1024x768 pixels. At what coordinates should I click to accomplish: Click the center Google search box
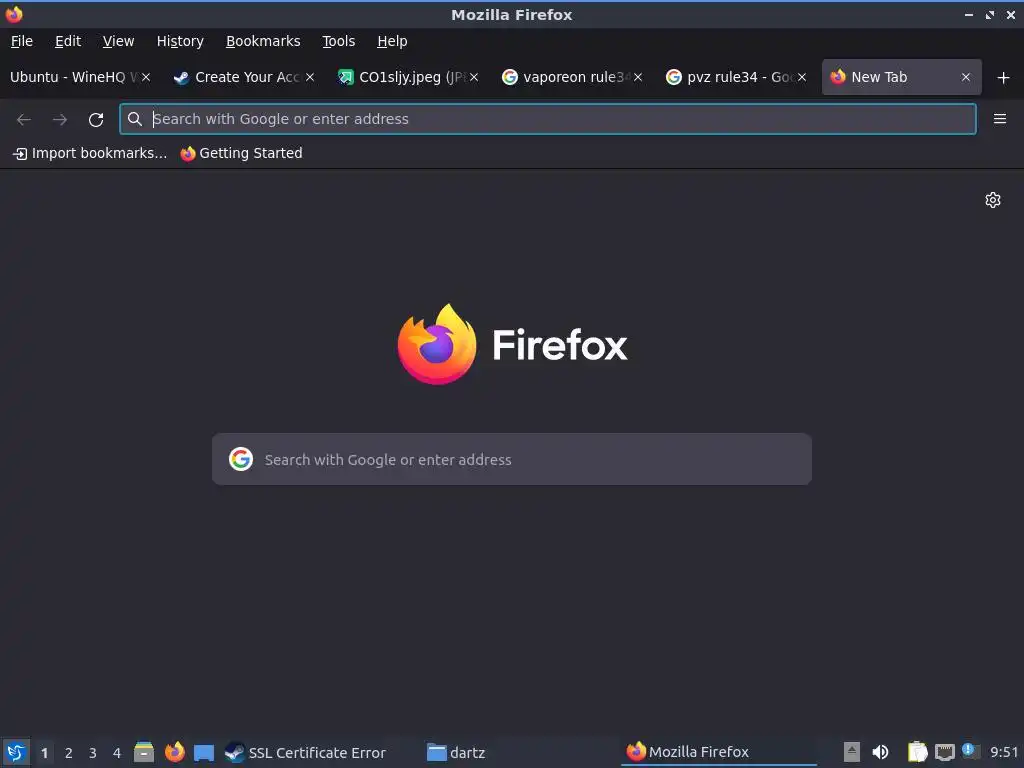point(512,459)
